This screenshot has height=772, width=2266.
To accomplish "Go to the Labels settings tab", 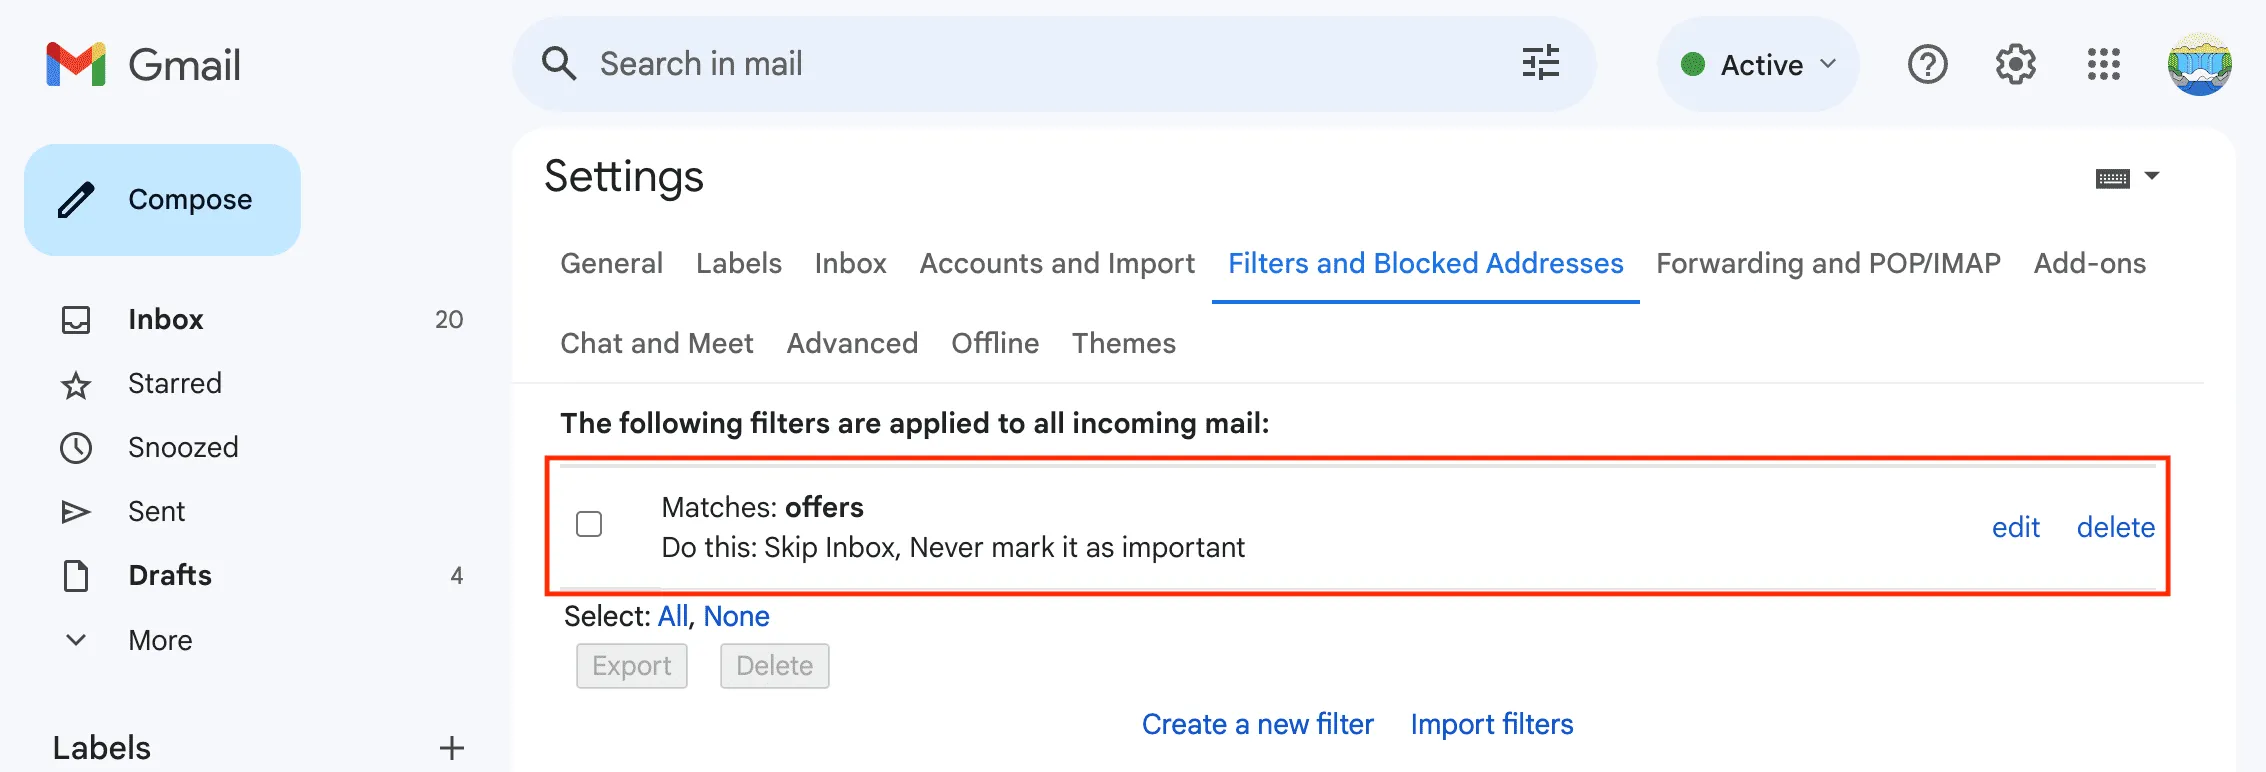I will click(738, 263).
